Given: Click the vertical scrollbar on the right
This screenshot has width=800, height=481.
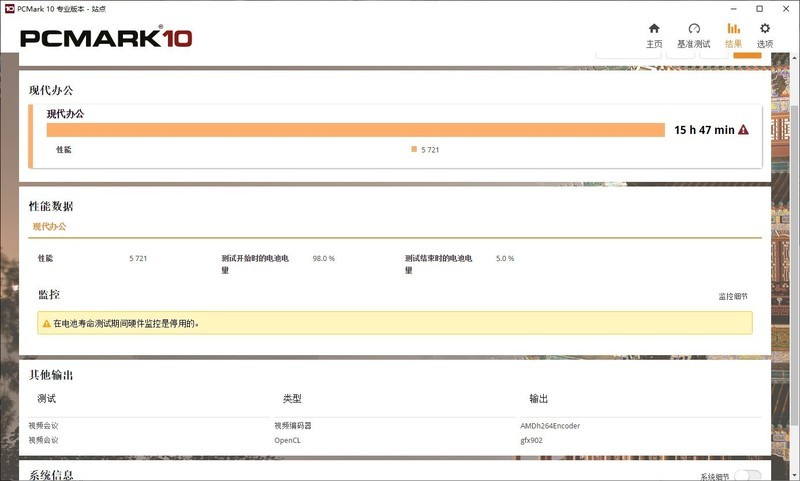Looking at the screenshot, I should (795, 265).
